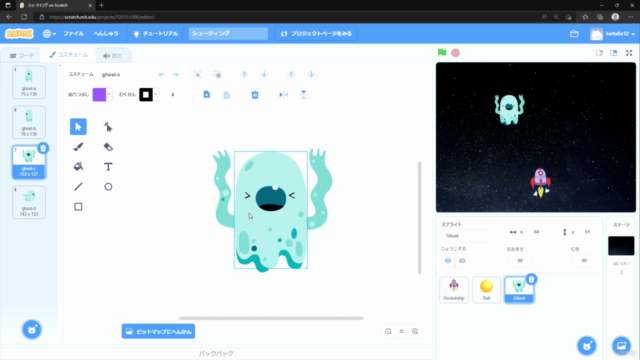The height and width of the screenshot is (360, 640).
Task: Open the ファイル menu
Action: pyautogui.click(x=73, y=33)
